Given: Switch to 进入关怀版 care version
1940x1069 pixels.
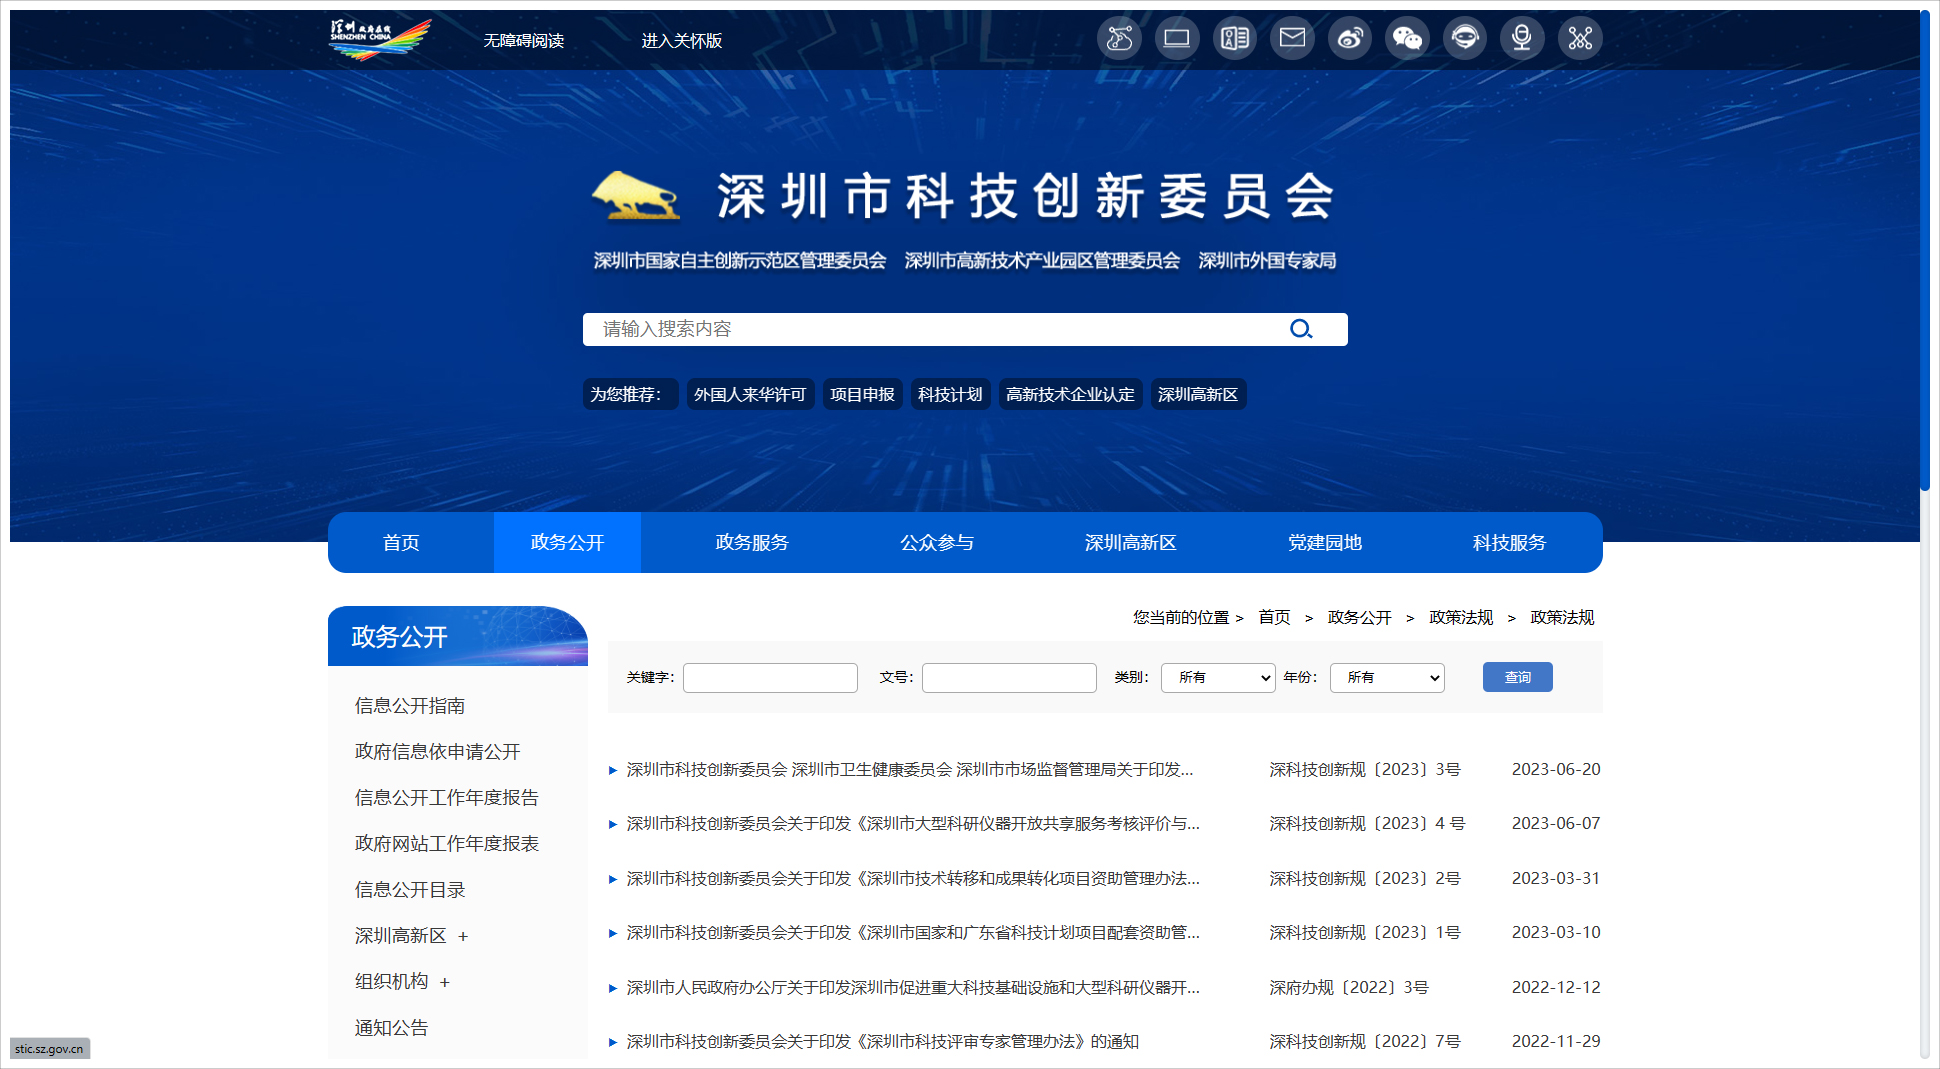Looking at the screenshot, I should tap(681, 41).
